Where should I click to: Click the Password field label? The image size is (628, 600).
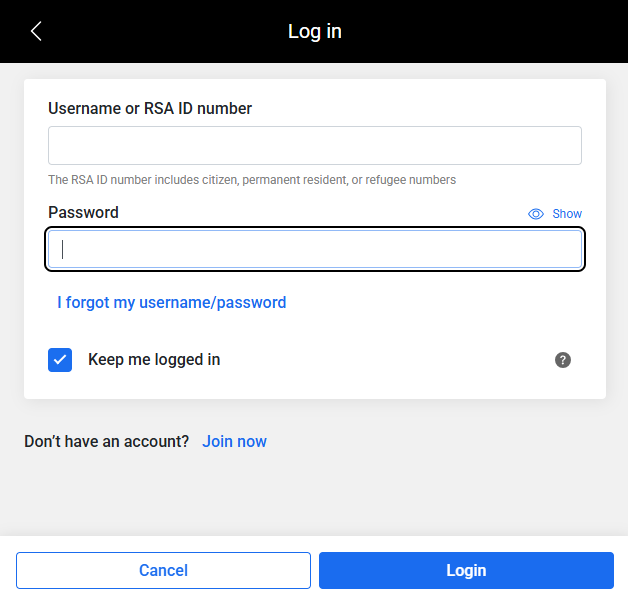click(x=83, y=212)
